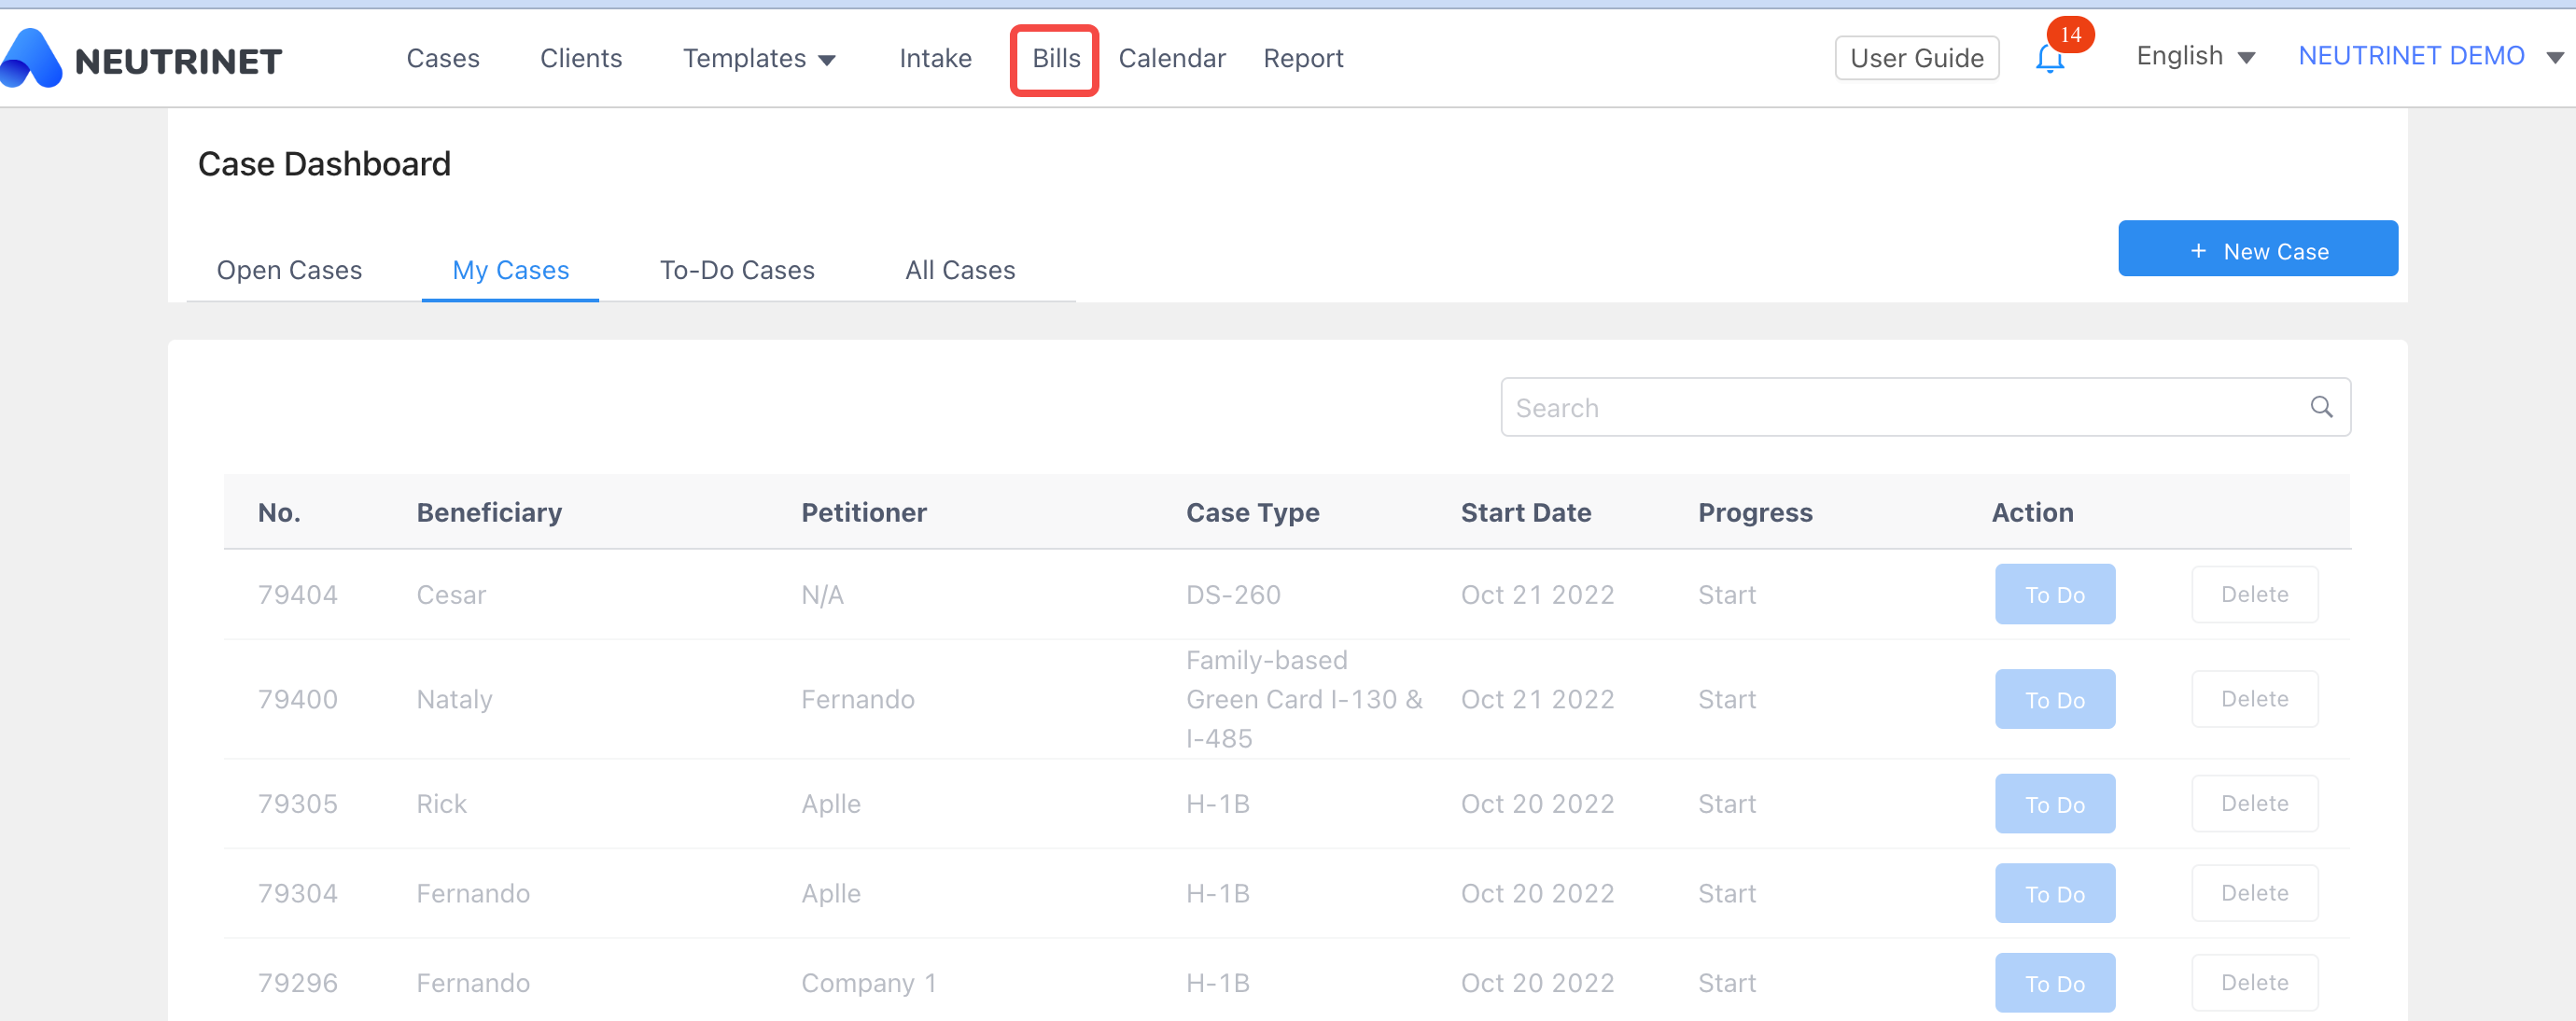Click the DS-260 case type cell
Viewport: 2576px width, 1021px height.
coord(1233,594)
